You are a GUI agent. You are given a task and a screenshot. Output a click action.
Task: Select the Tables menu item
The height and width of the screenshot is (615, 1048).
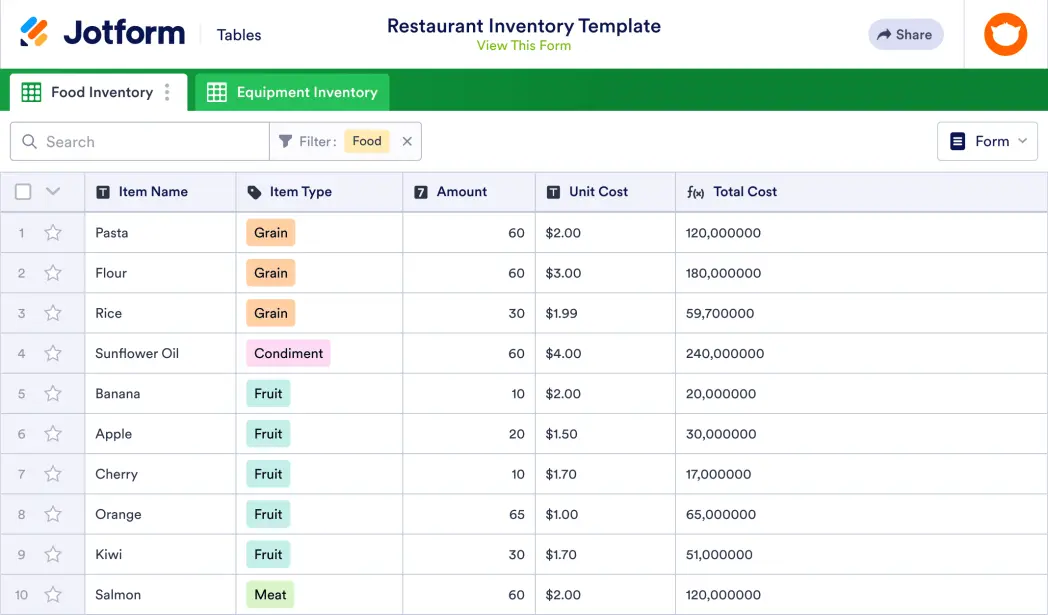[x=239, y=34]
